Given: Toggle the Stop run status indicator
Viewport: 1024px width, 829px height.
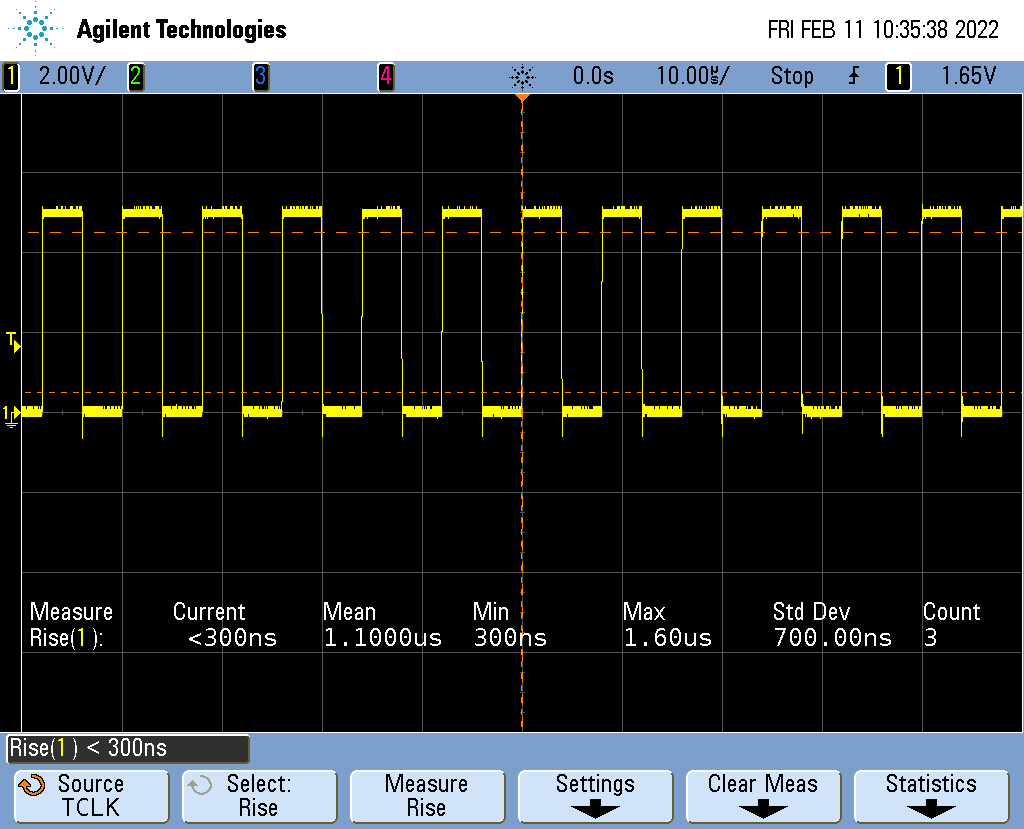Looking at the screenshot, I should (x=791, y=76).
